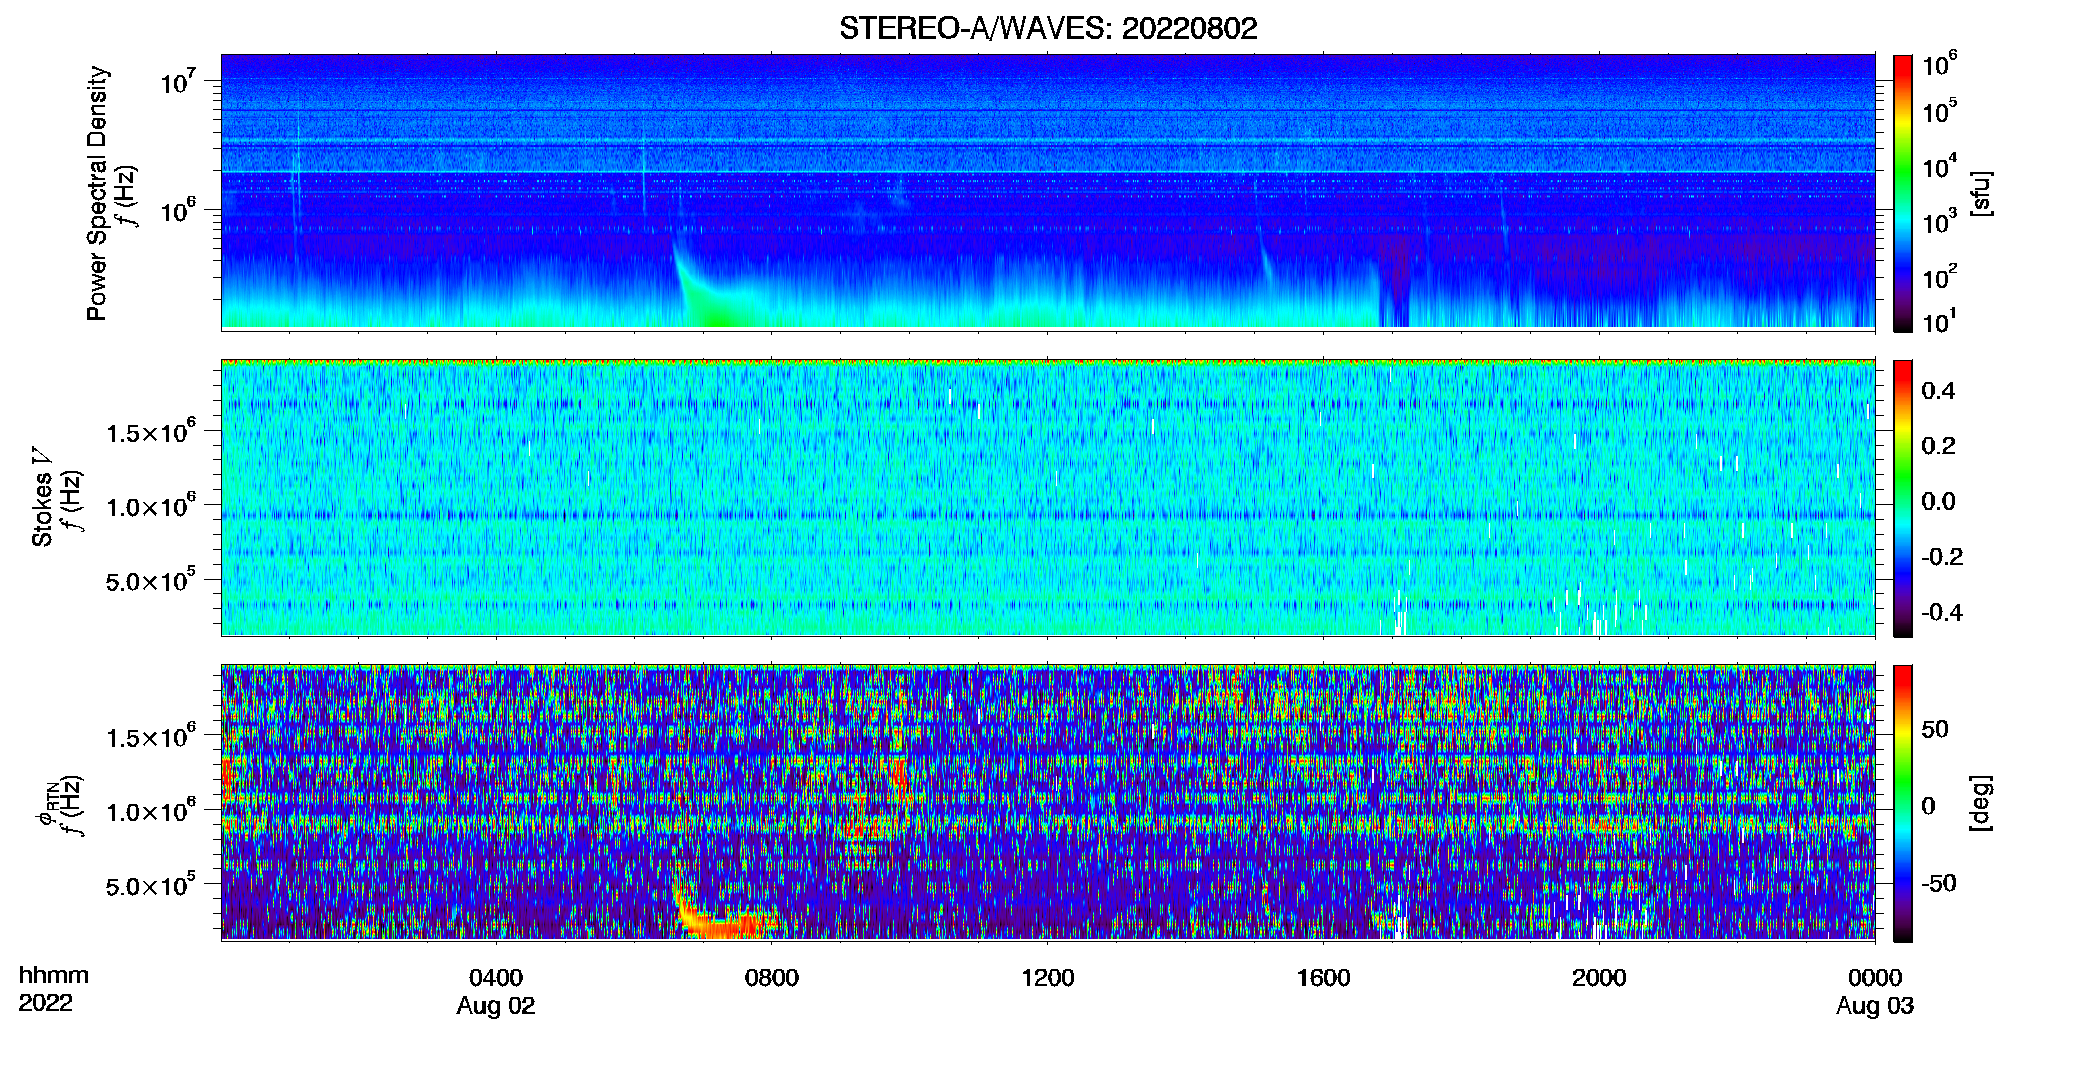The width and height of the screenshot is (2096, 1080).
Task: Click the "2022" year label
Action: coord(45,1003)
